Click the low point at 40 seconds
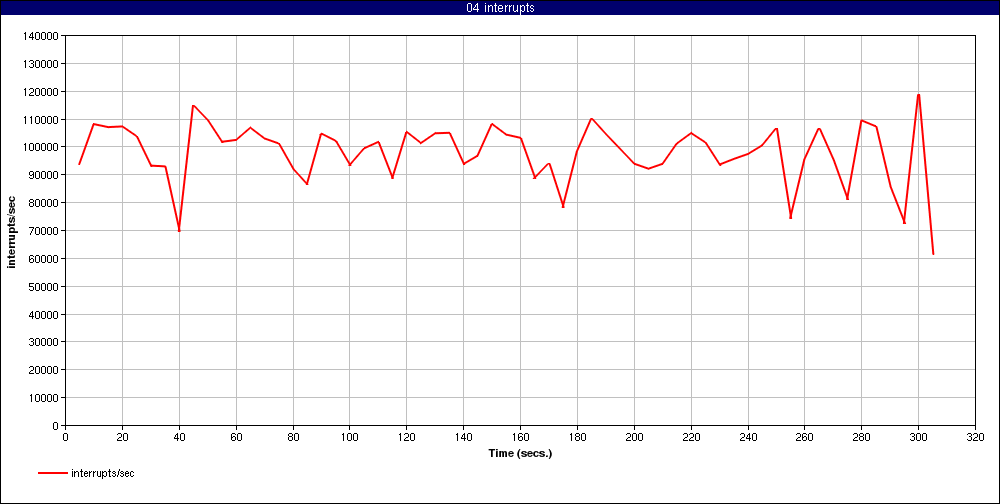1000x504 pixels. pos(179,230)
